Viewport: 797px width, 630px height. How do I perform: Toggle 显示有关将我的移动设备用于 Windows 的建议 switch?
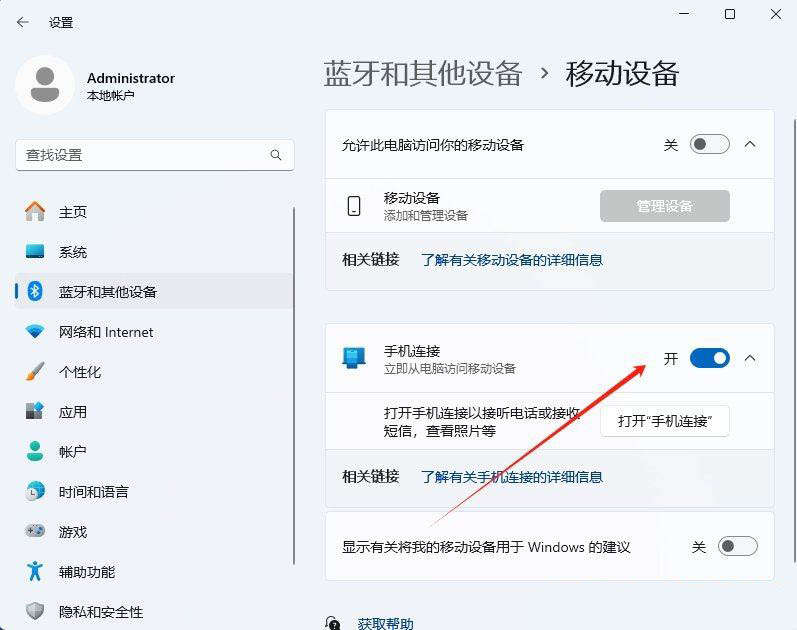pos(738,547)
